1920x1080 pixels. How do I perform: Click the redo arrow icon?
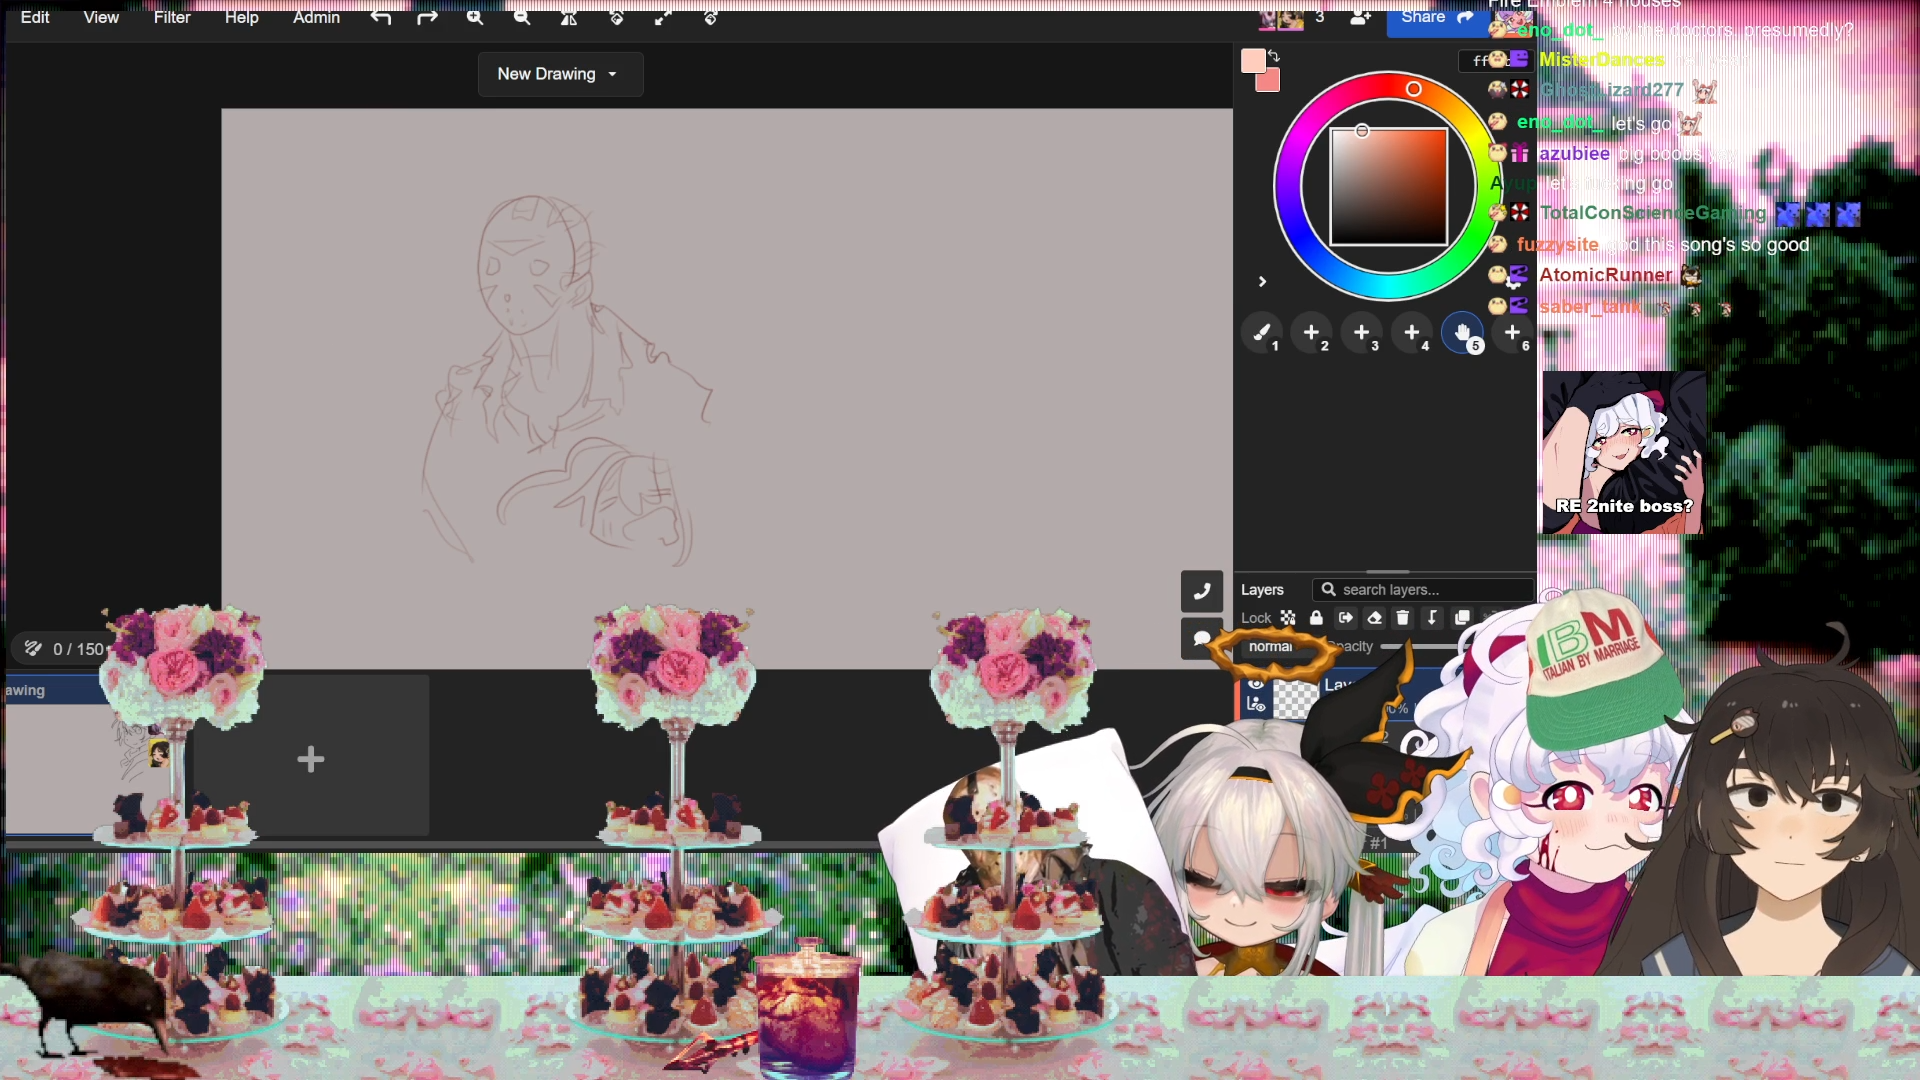(427, 17)
